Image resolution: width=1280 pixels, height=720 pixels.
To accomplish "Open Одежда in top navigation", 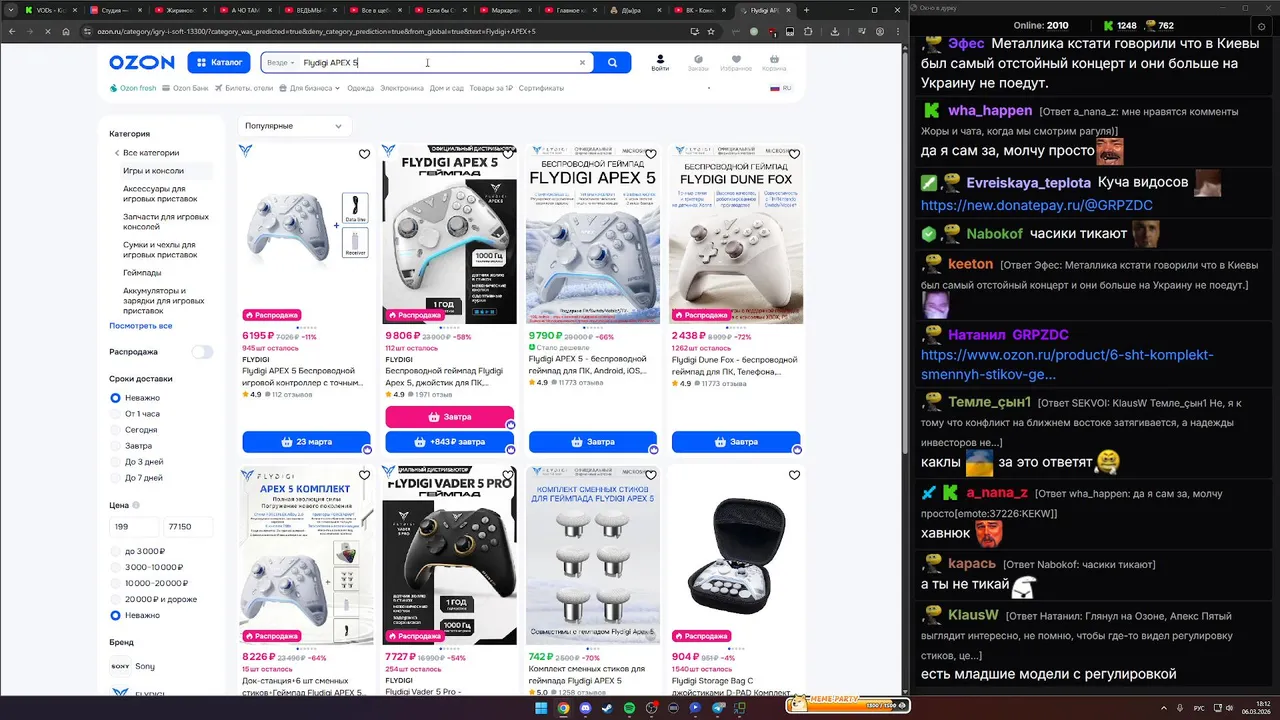I will (360, 88).
